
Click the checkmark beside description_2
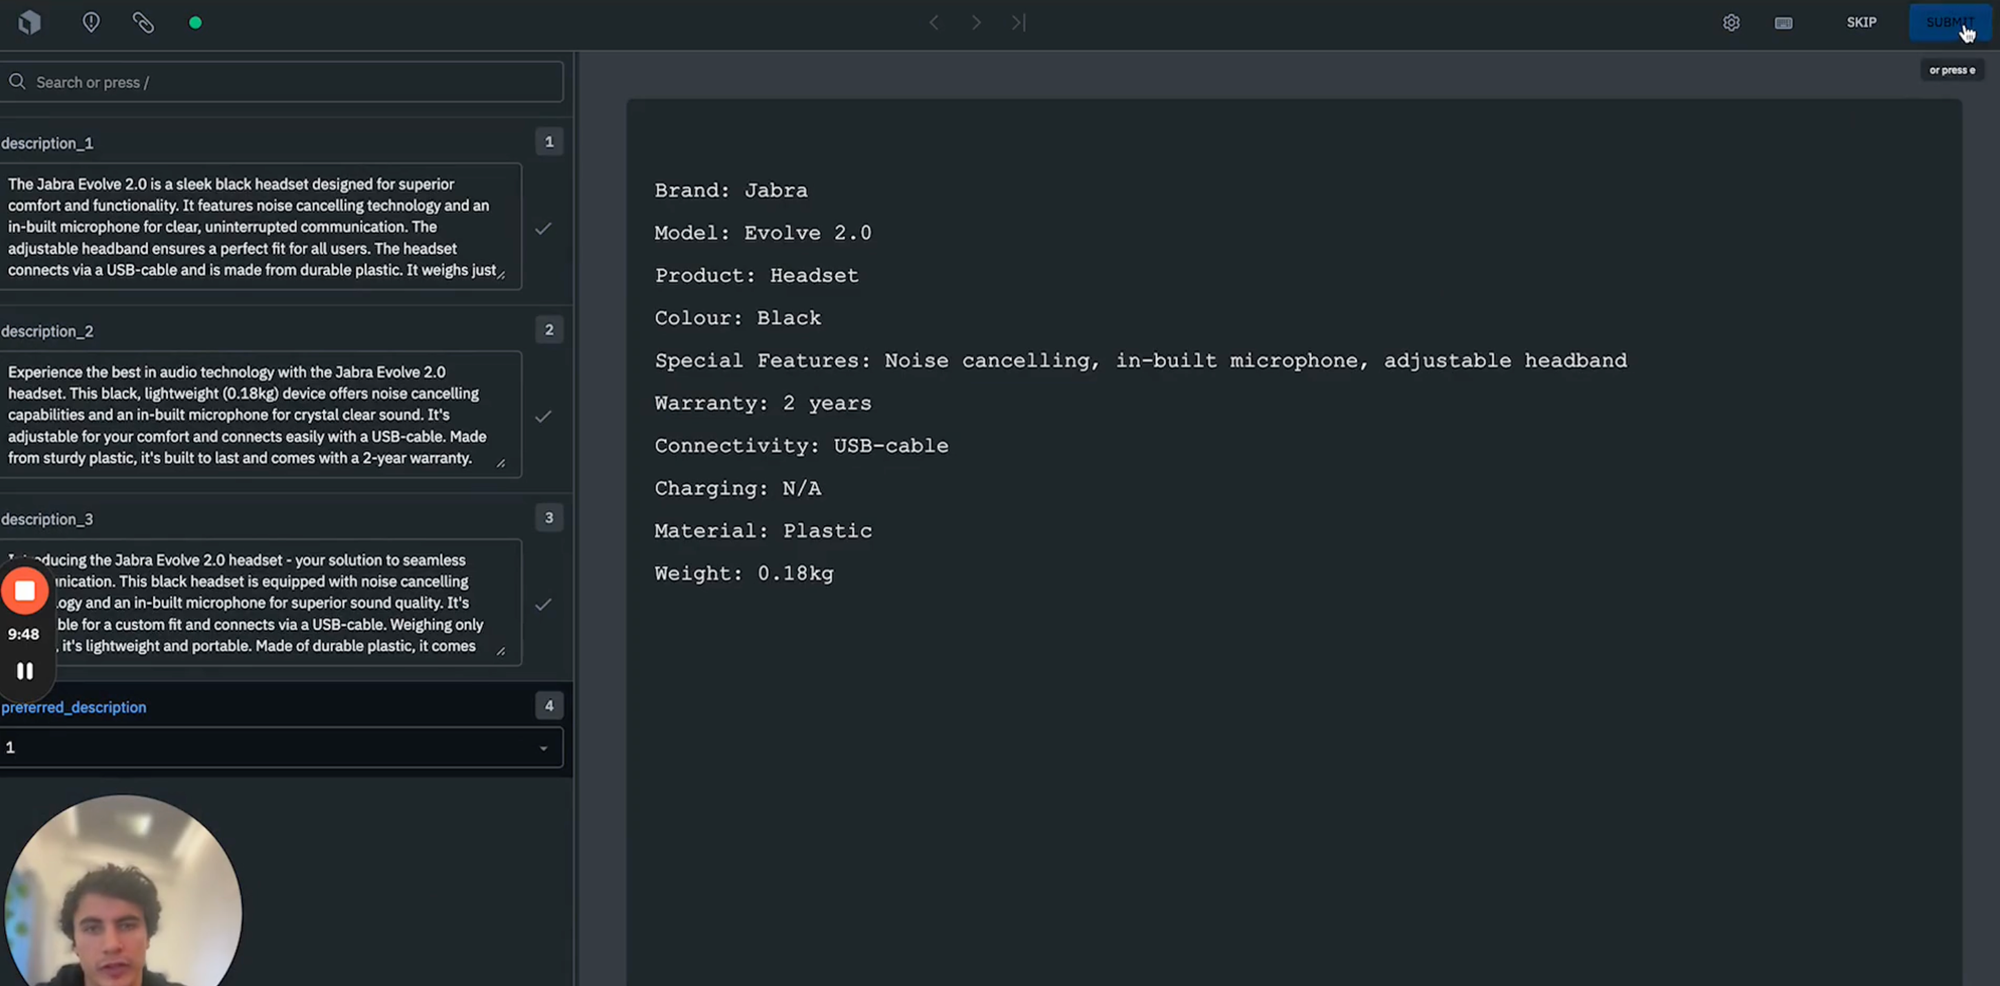tap(543, 416)
